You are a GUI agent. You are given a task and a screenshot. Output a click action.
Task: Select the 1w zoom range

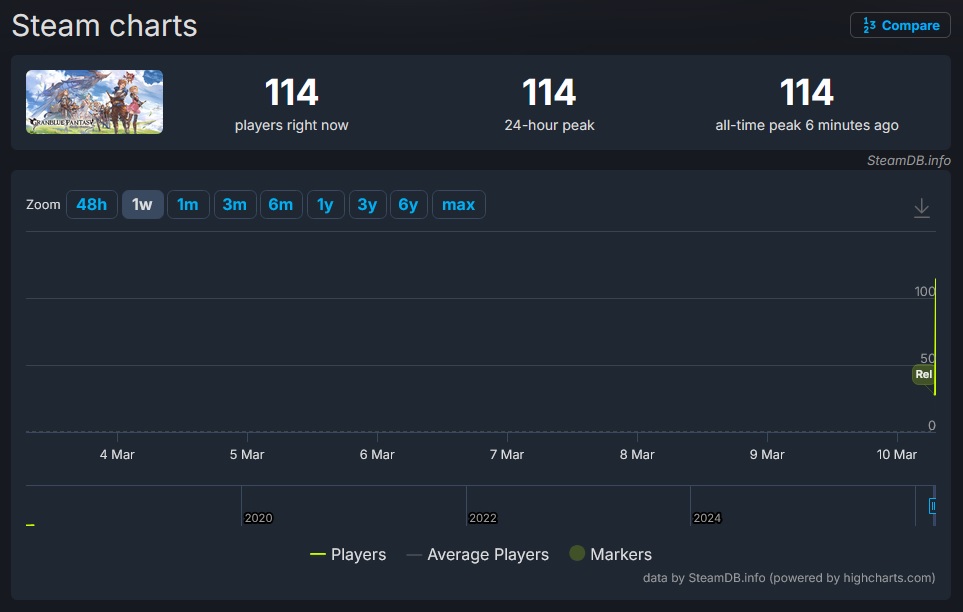click(142, 205)
